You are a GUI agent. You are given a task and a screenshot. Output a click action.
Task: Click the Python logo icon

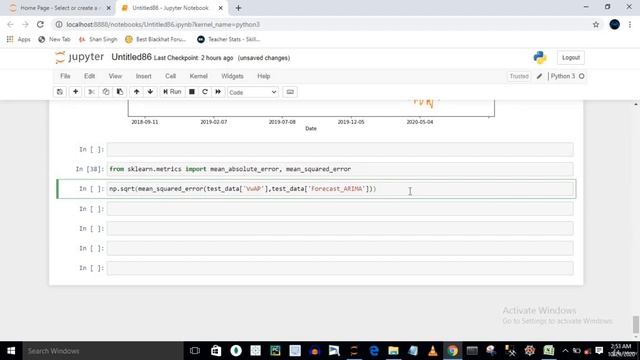540,58
